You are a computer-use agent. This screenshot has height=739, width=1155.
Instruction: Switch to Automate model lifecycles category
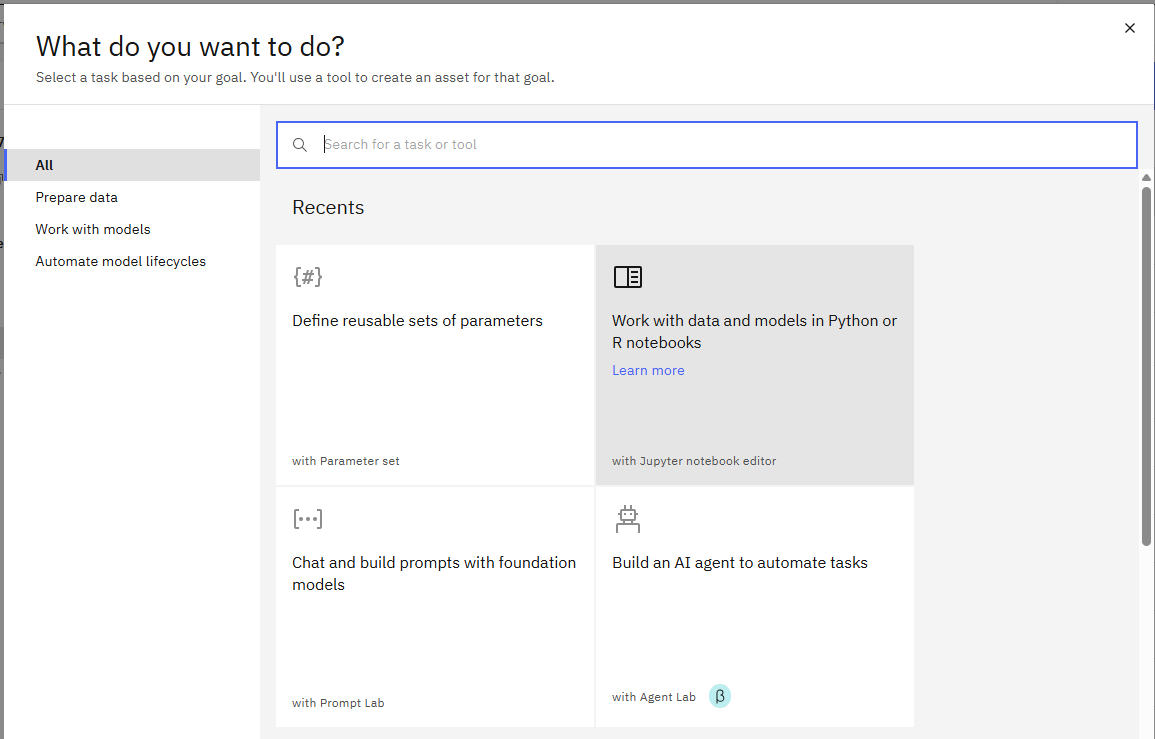(121, 261)
